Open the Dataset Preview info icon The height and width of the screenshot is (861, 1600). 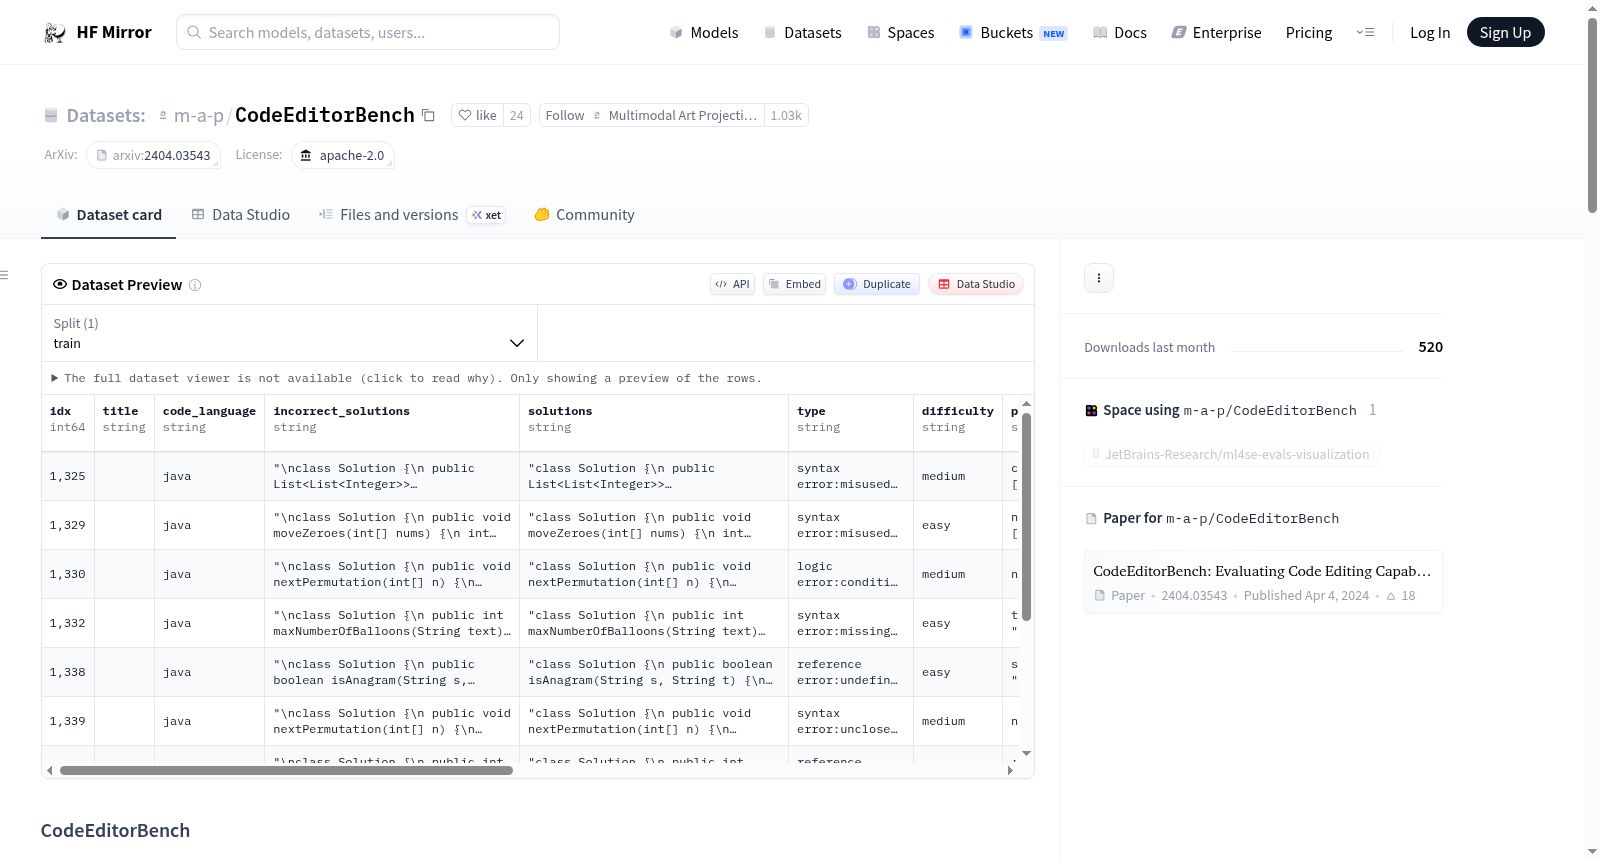pyautogui.click(x=195, y=285)
